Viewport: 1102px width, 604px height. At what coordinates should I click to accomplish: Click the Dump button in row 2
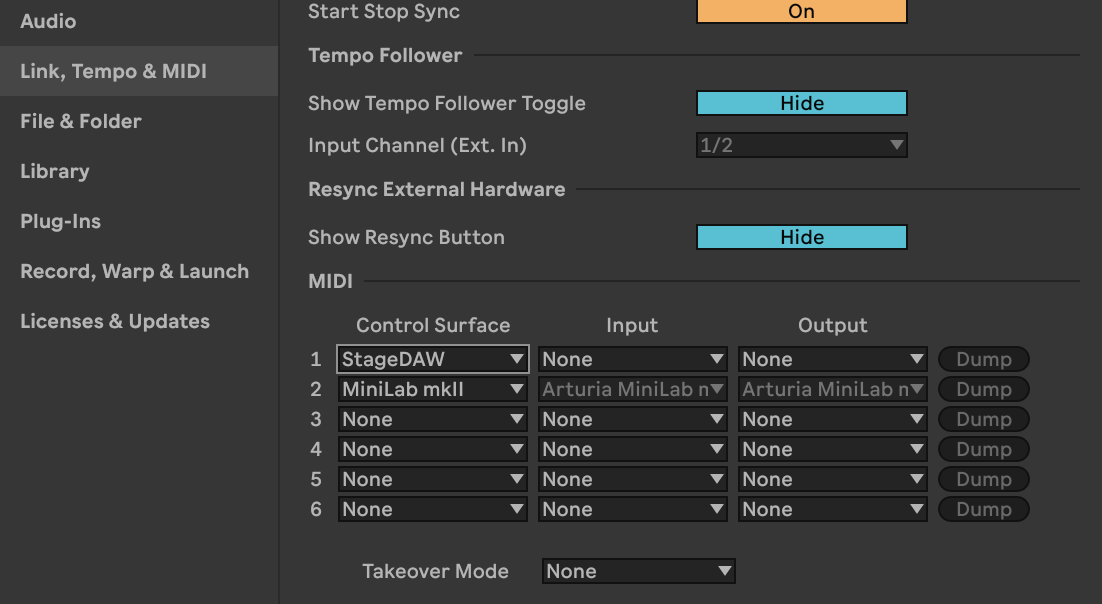point(983,389)
